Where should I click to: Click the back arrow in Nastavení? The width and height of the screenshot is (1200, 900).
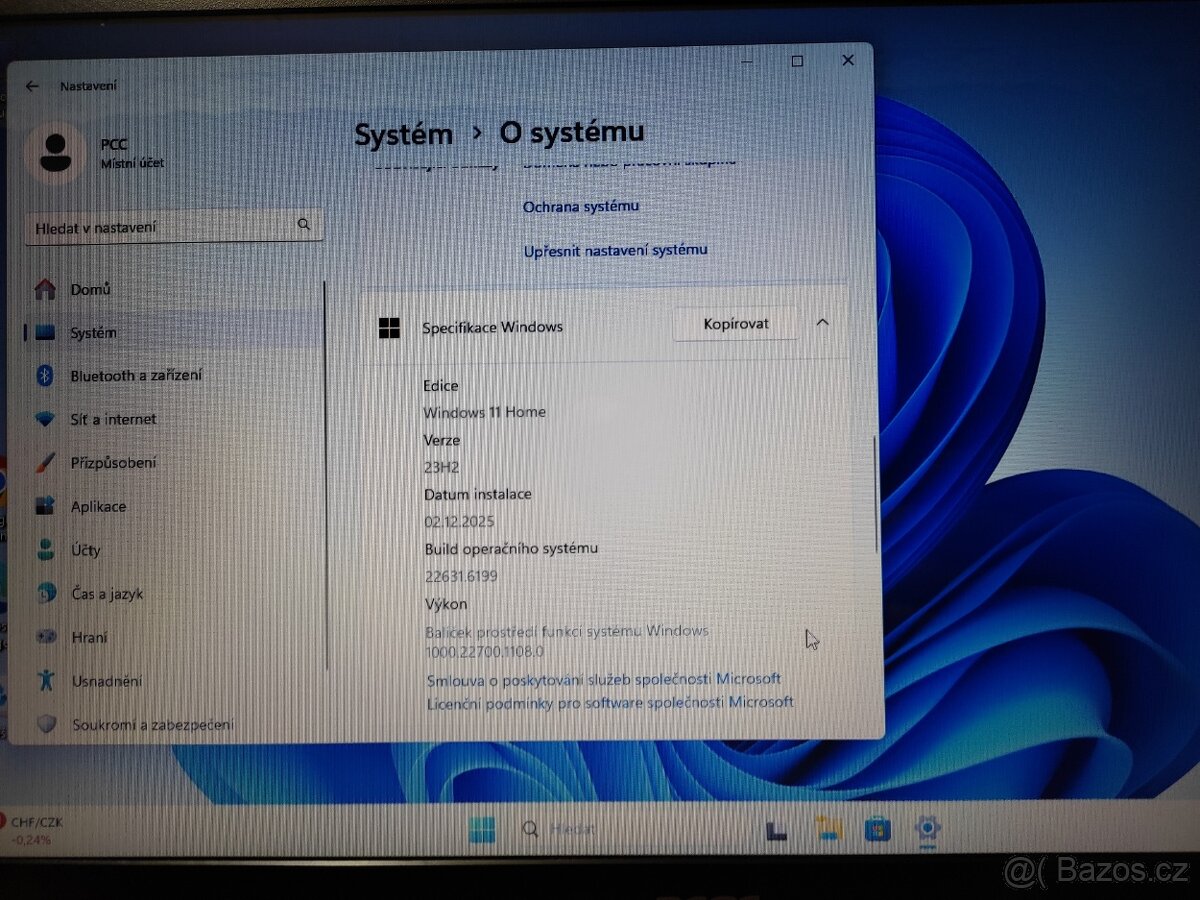pyautogui.click(x=32, y=86)
